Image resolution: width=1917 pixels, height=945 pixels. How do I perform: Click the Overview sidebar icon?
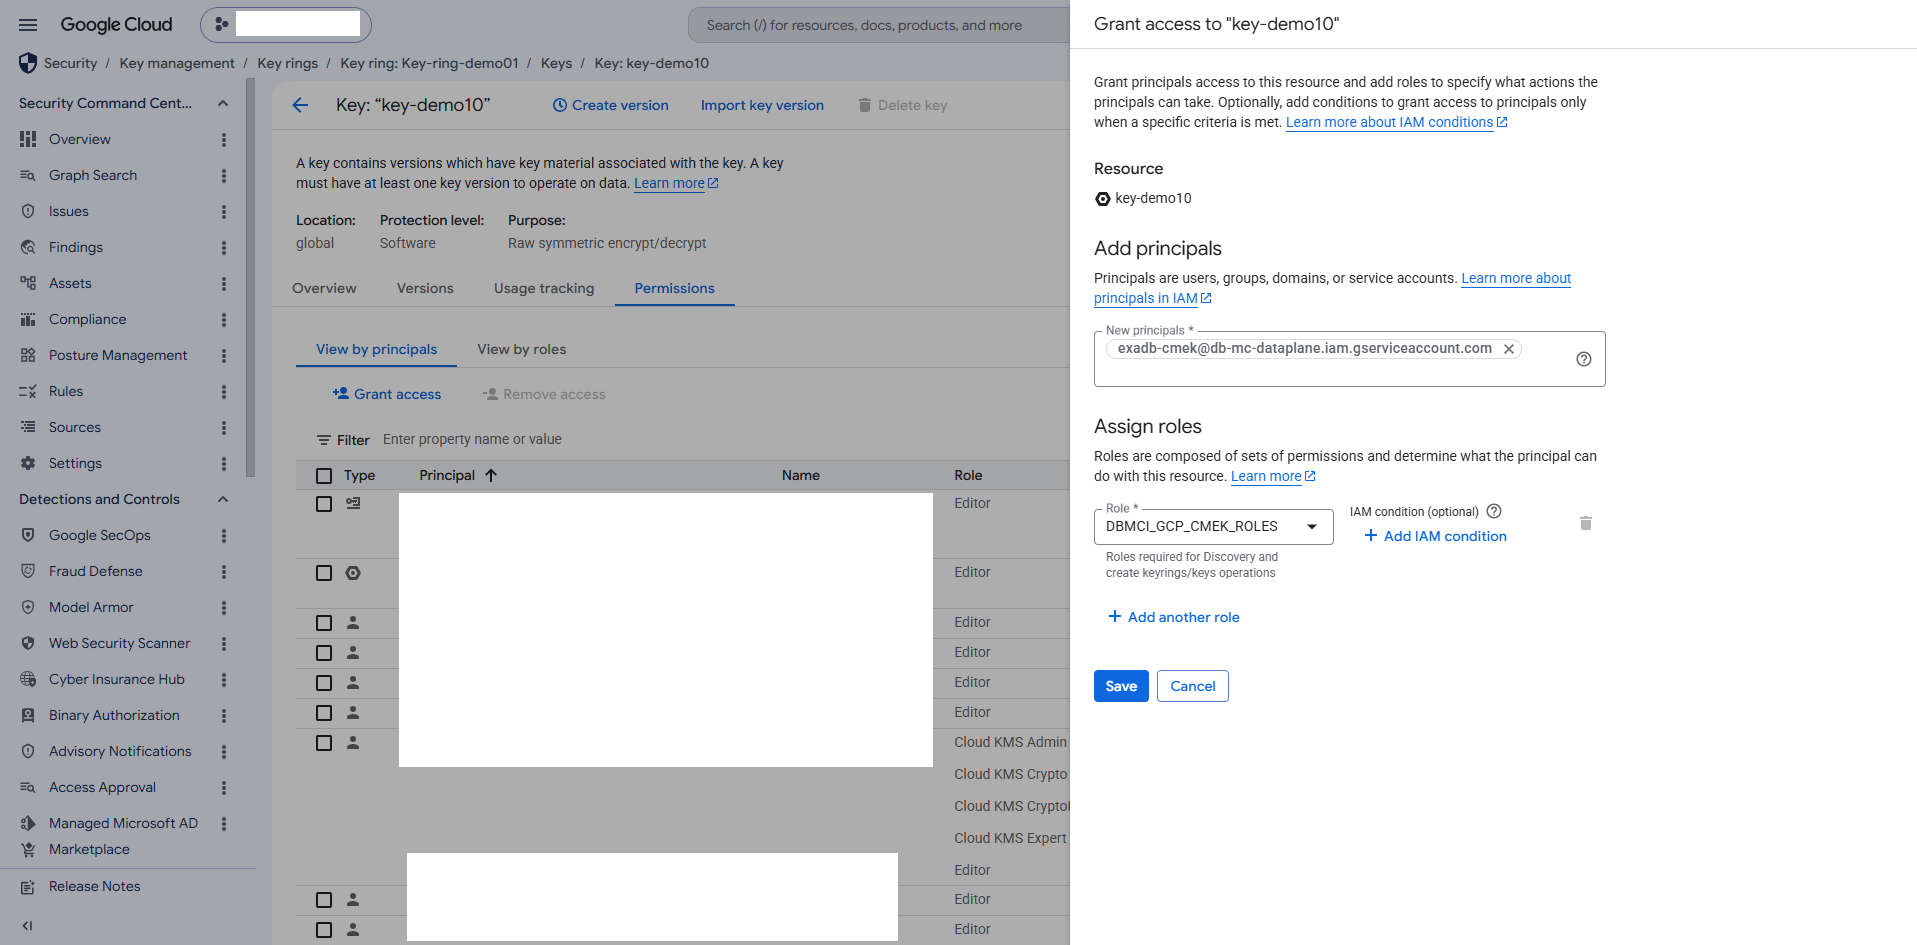28,139
